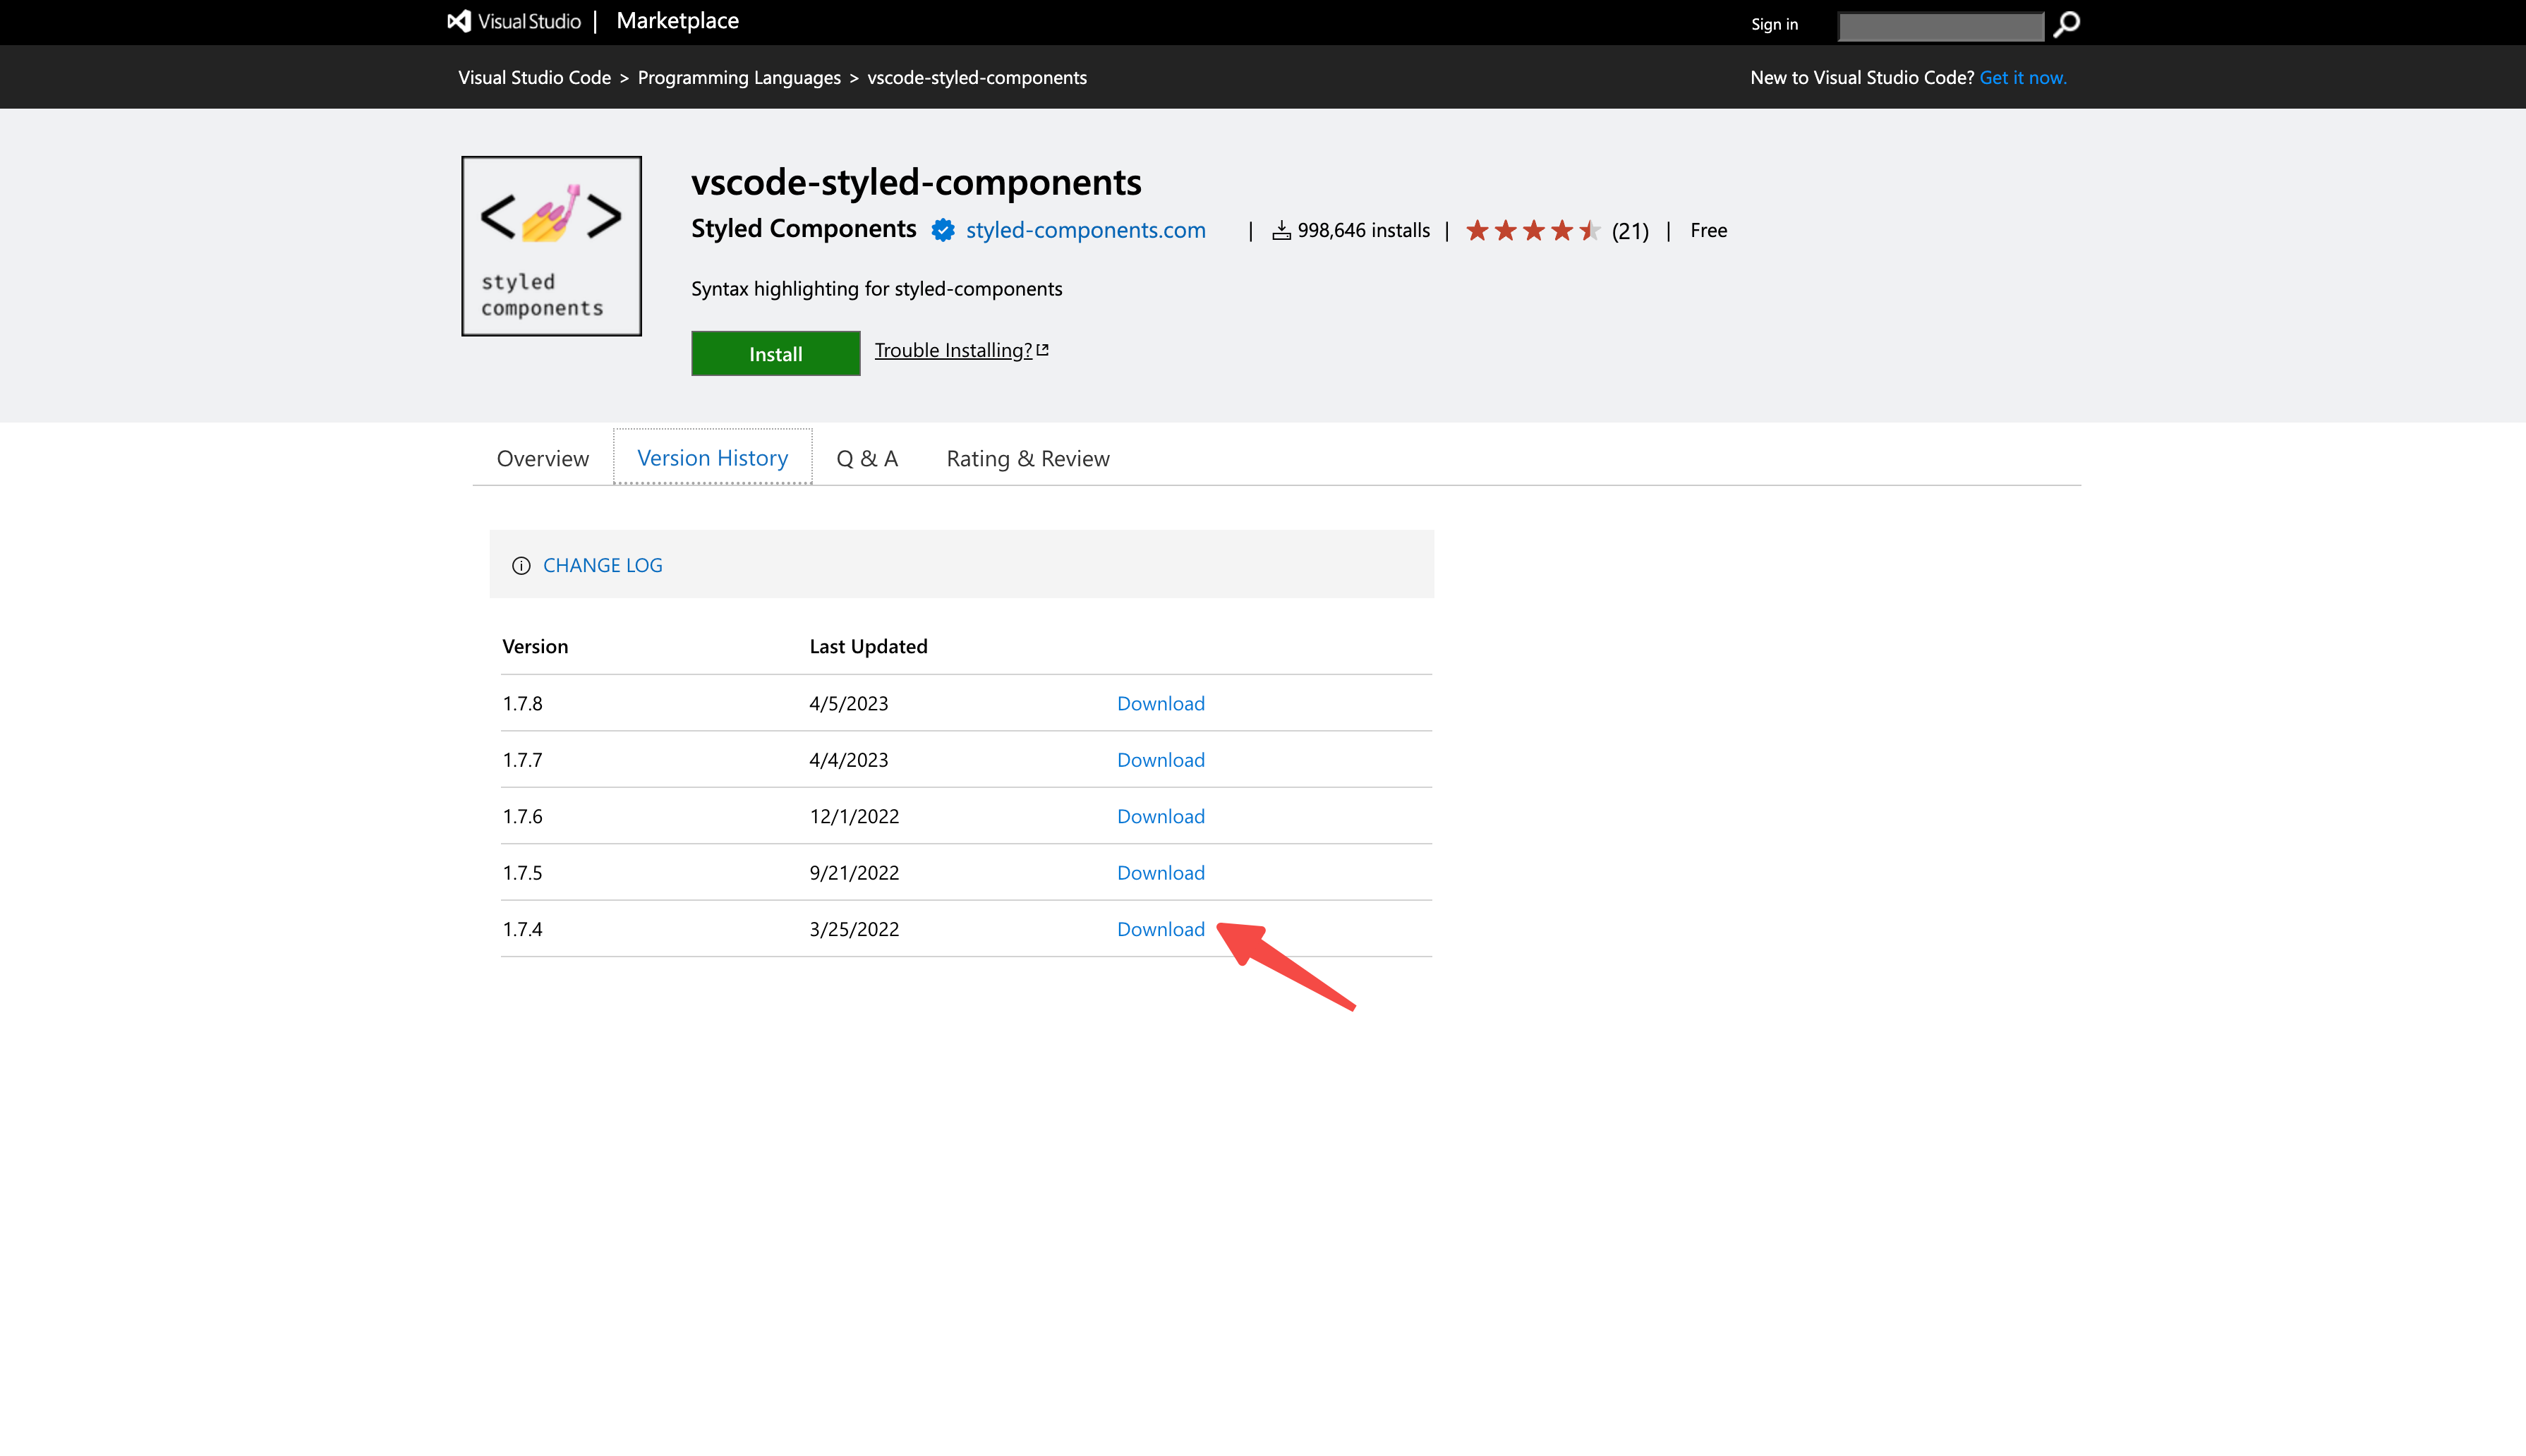2526x1456 pixels.
Task: Open the CHANGE LOG link
Action: click(602, 566)
